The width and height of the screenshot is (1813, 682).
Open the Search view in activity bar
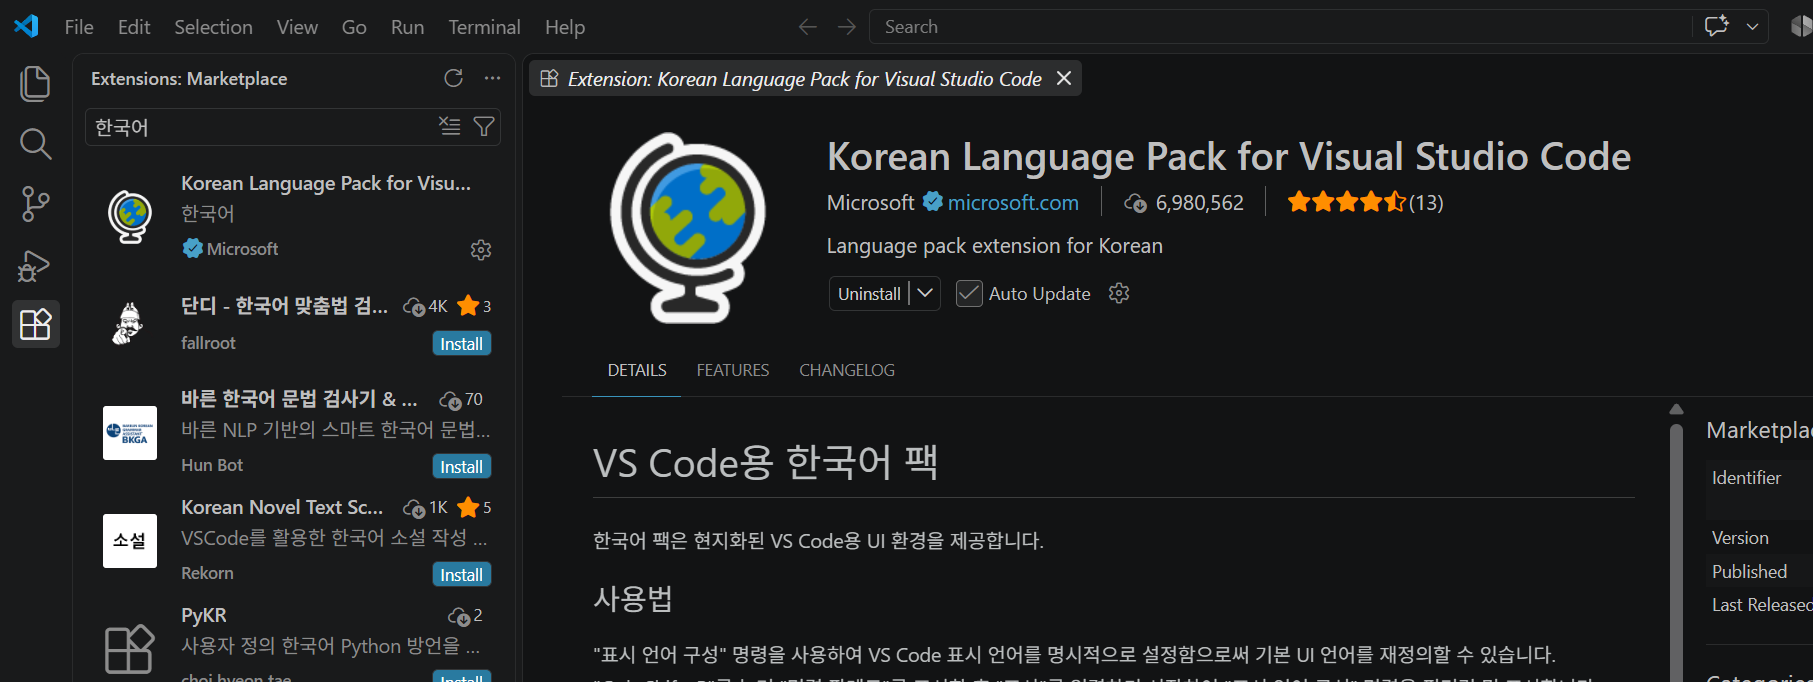click(x=35, y=144)
